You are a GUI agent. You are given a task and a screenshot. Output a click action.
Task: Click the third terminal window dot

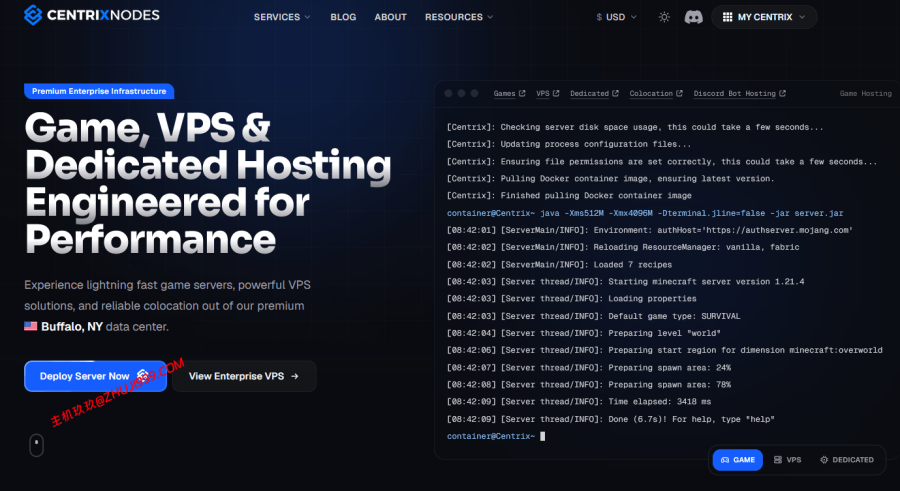click(x=474, y=93)
